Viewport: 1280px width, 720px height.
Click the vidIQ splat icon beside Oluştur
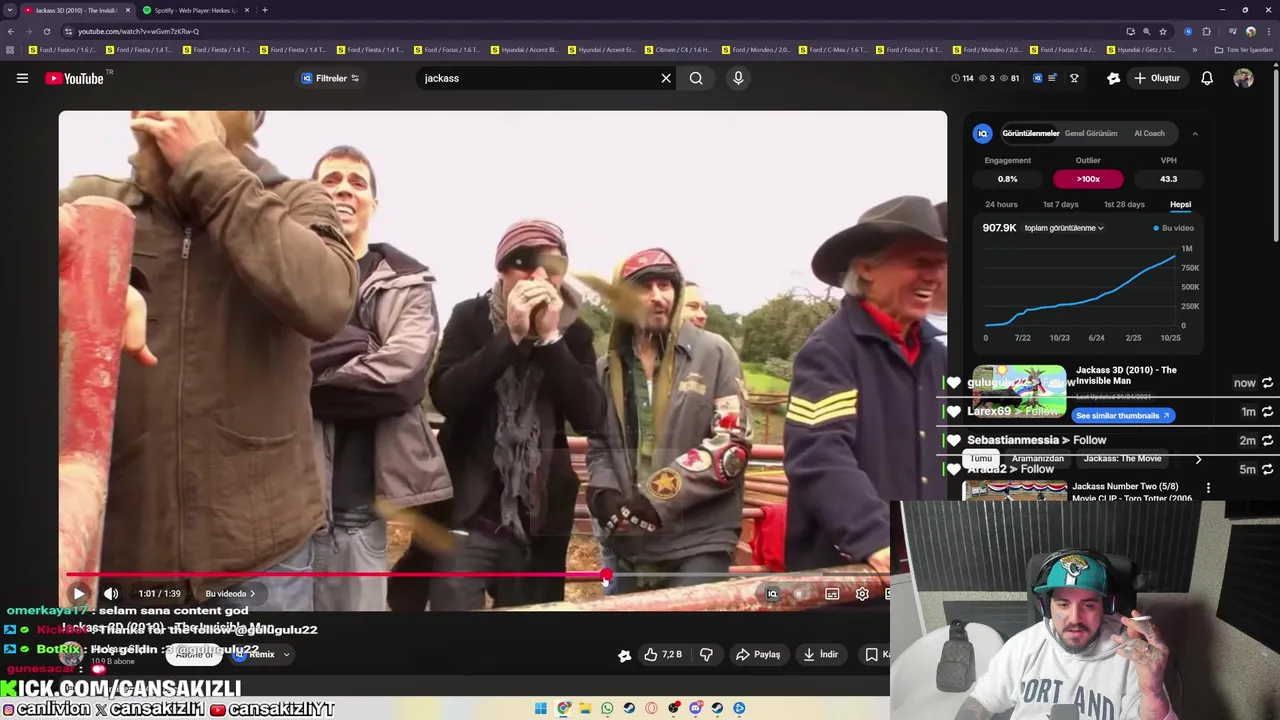pyautogui.click(x=1113, y=78)
